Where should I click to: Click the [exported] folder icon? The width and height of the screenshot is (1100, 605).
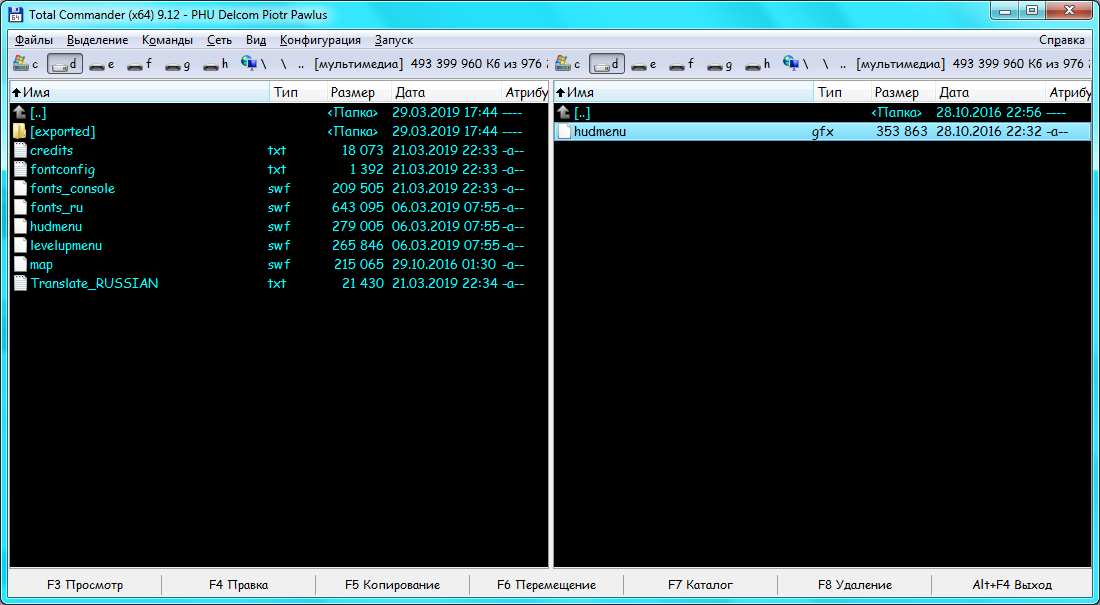(20, 132)
